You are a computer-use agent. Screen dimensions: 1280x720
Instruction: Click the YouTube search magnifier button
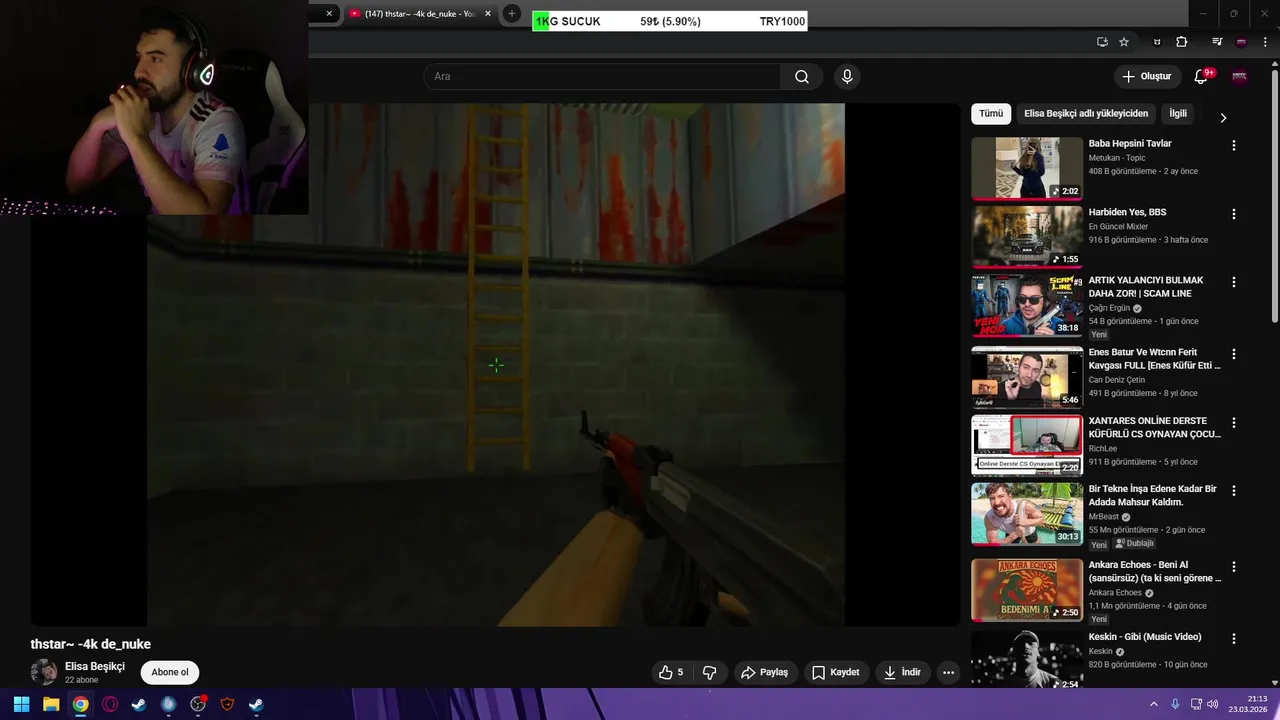click(802, 77)
